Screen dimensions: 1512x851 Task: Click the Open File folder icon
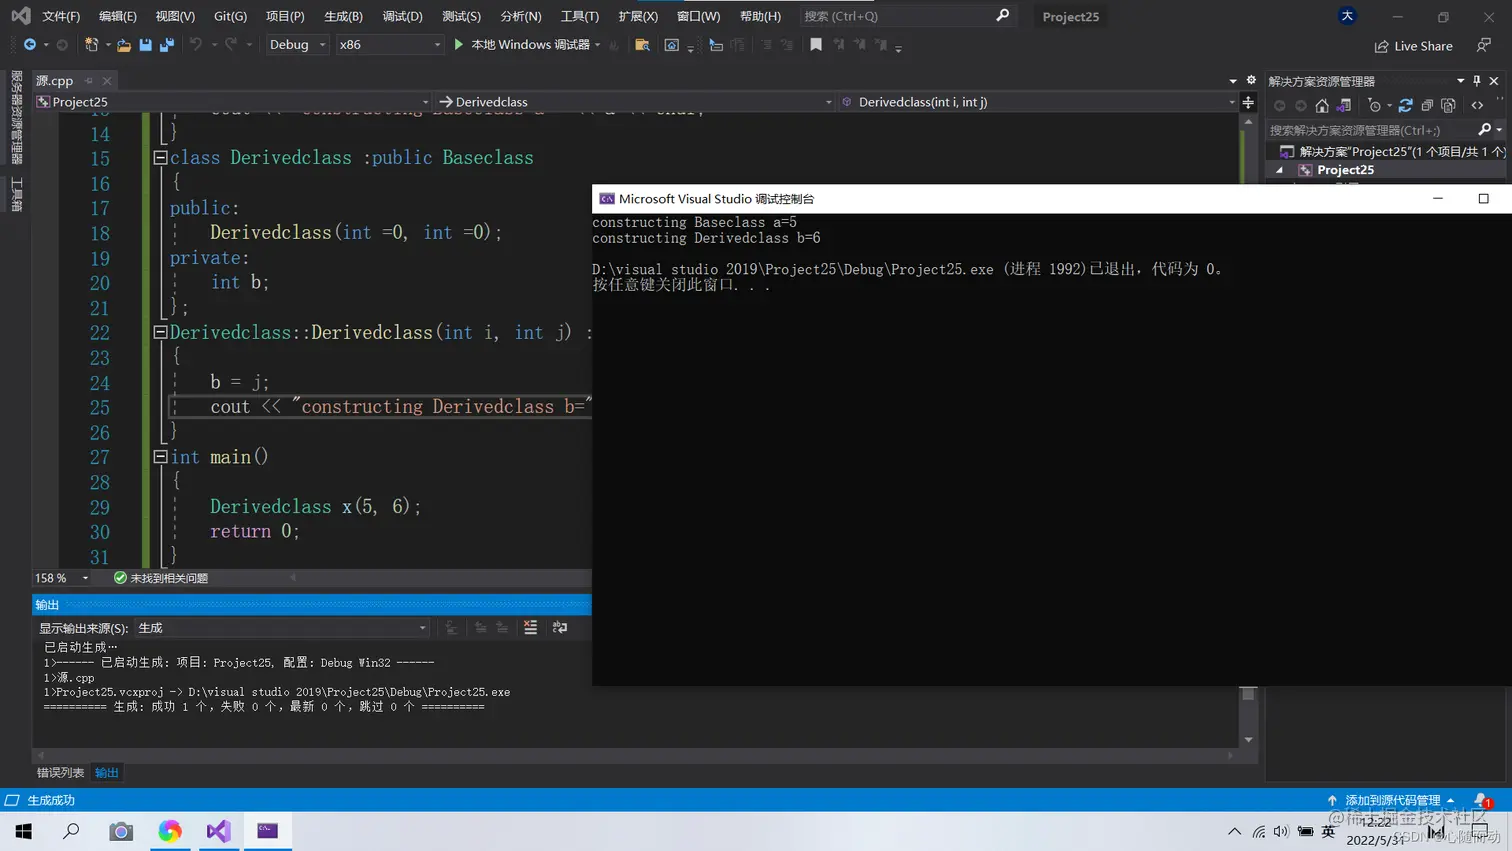(124, 45)
